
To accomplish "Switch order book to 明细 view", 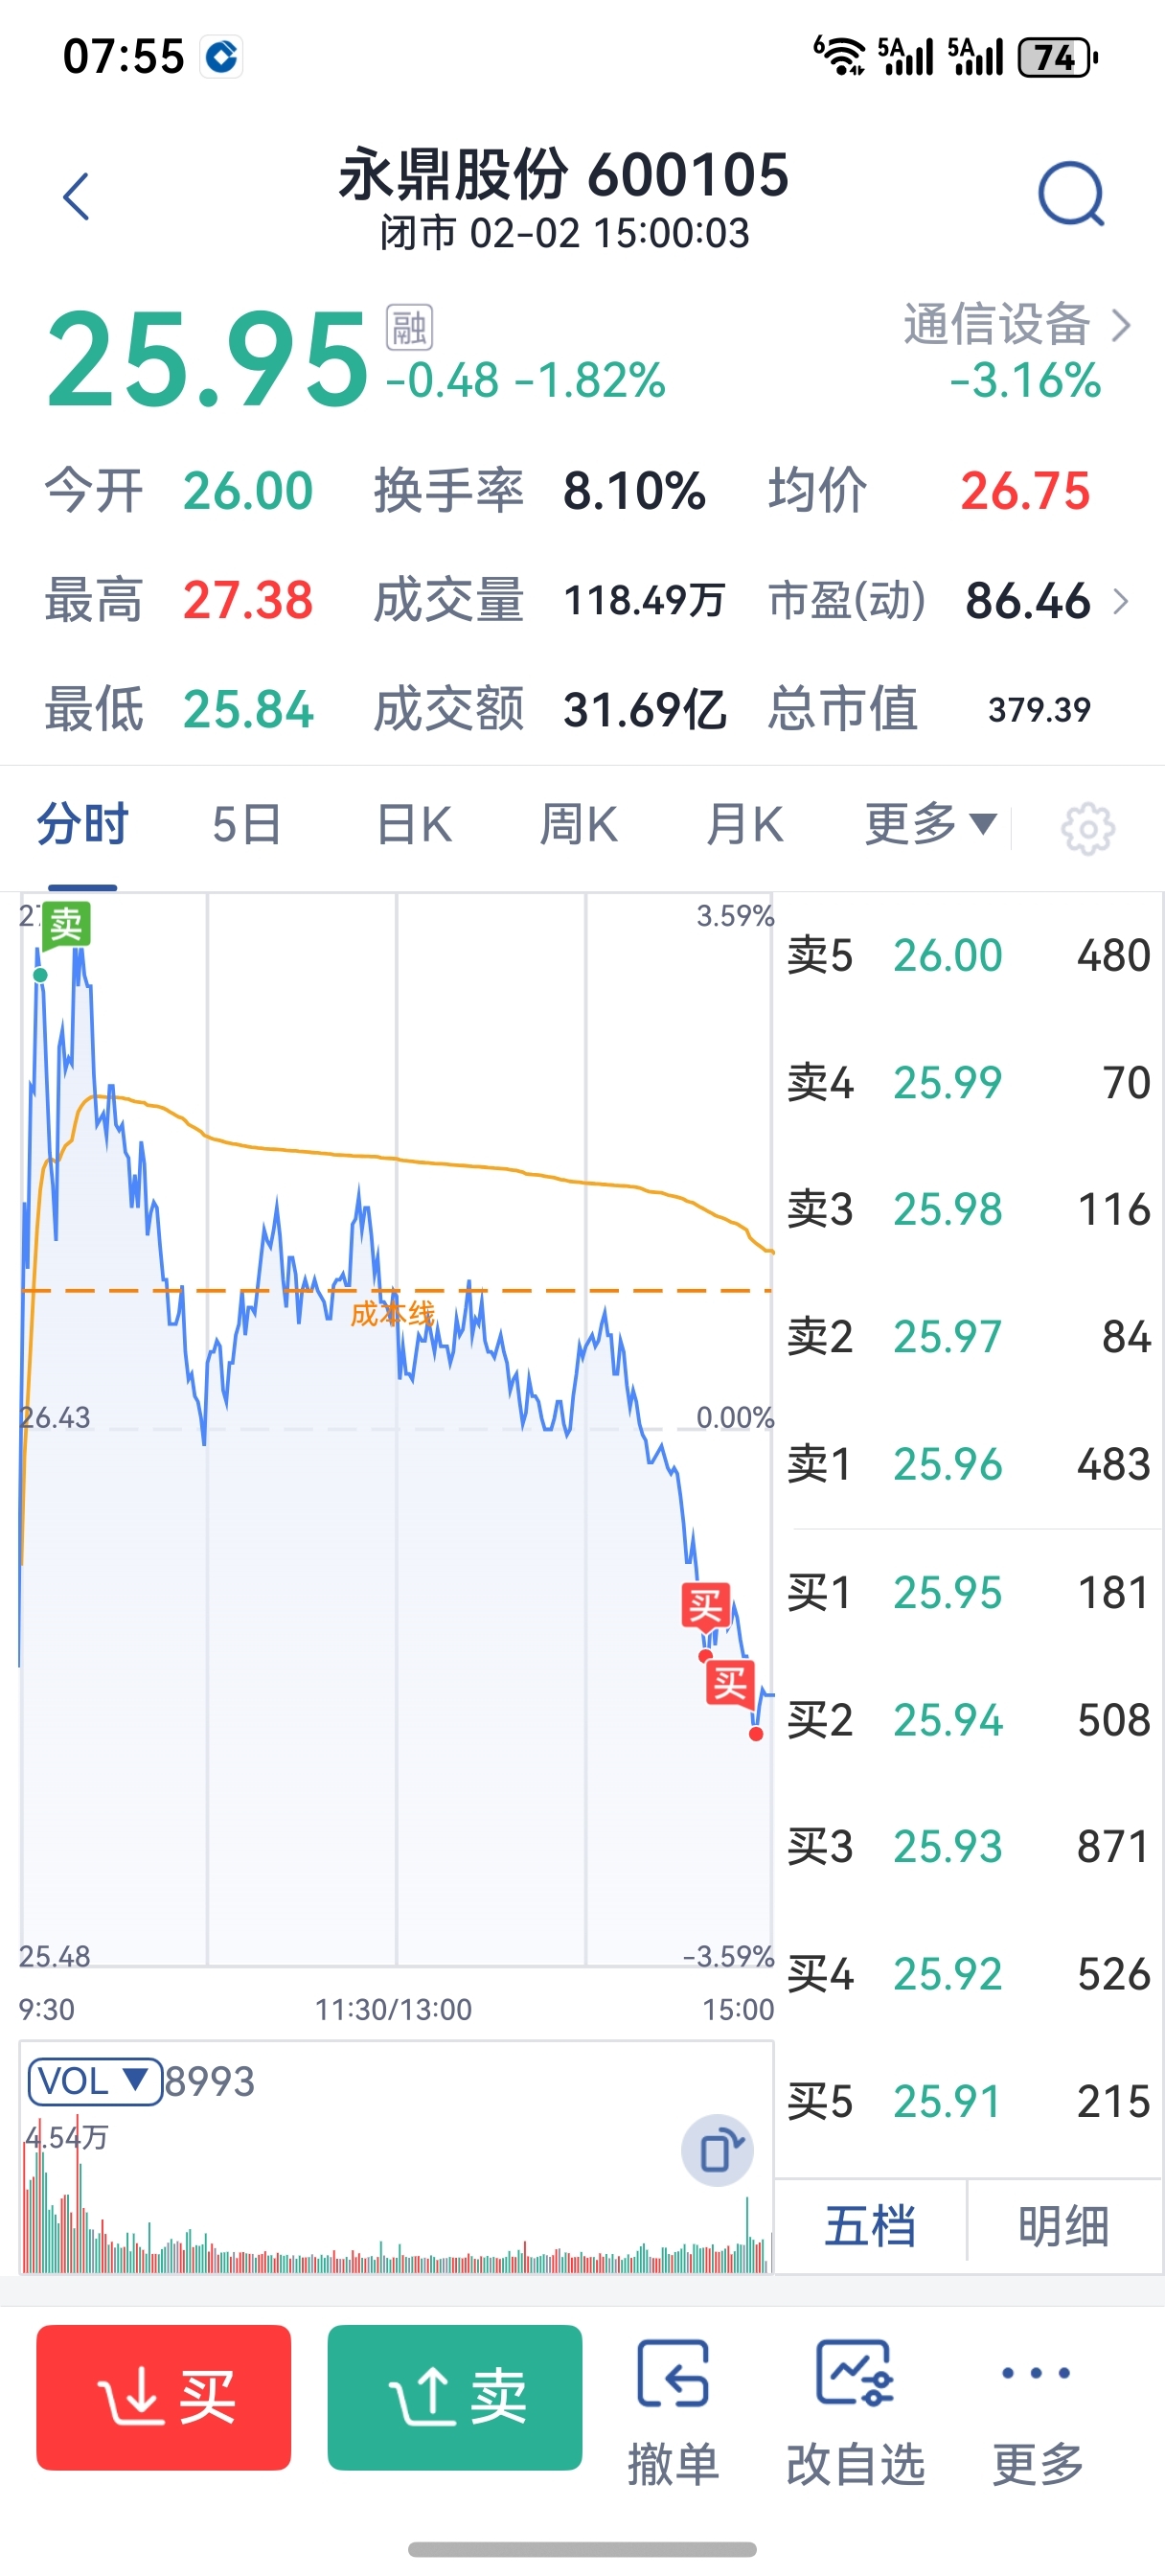I will pos(1063,2226).
